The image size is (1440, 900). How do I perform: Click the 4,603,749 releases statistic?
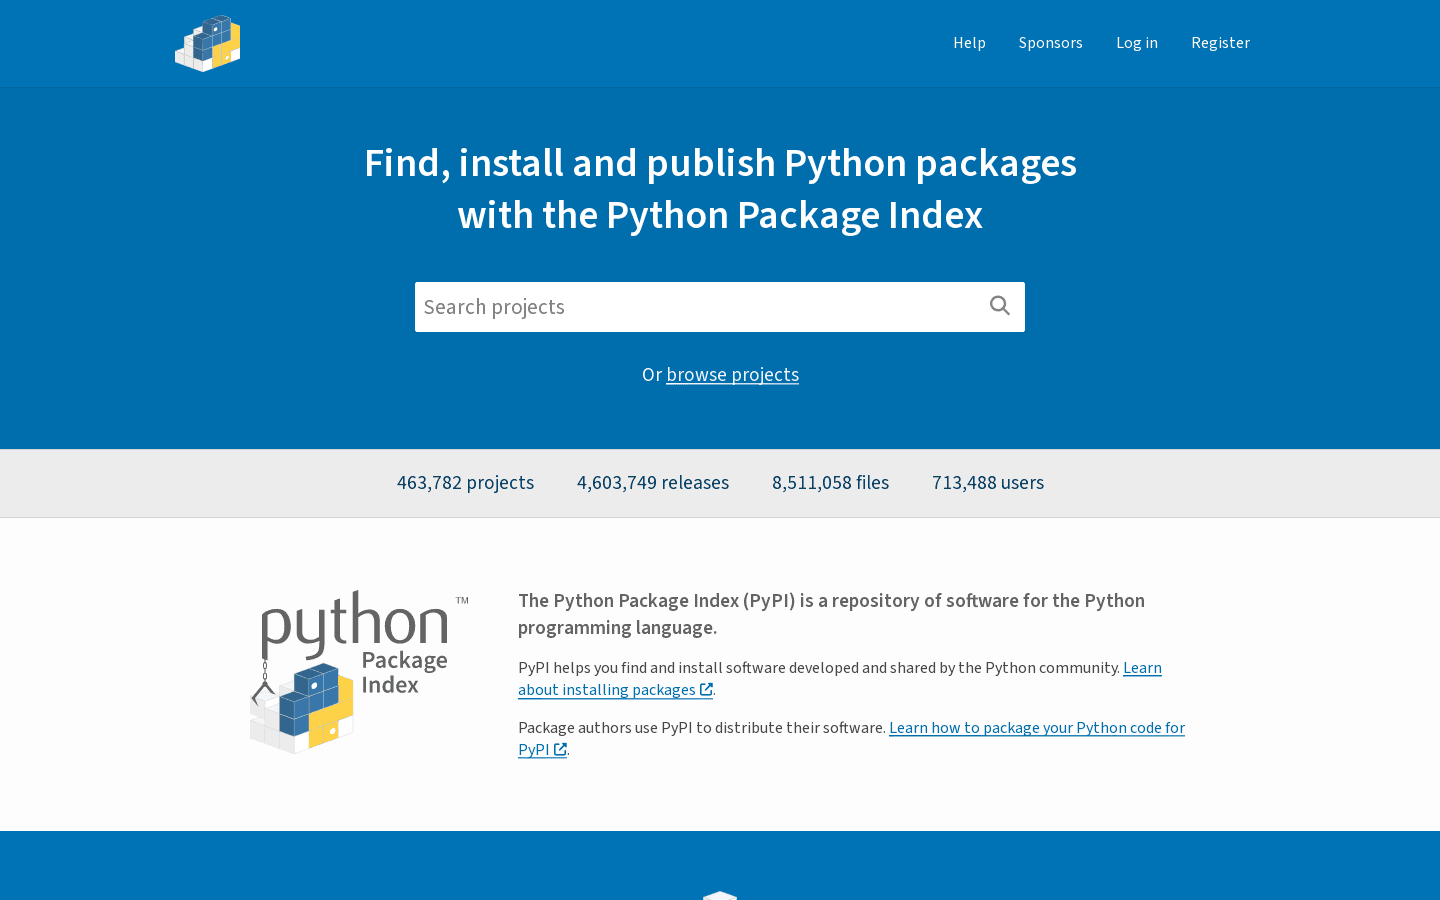[653, 483]
